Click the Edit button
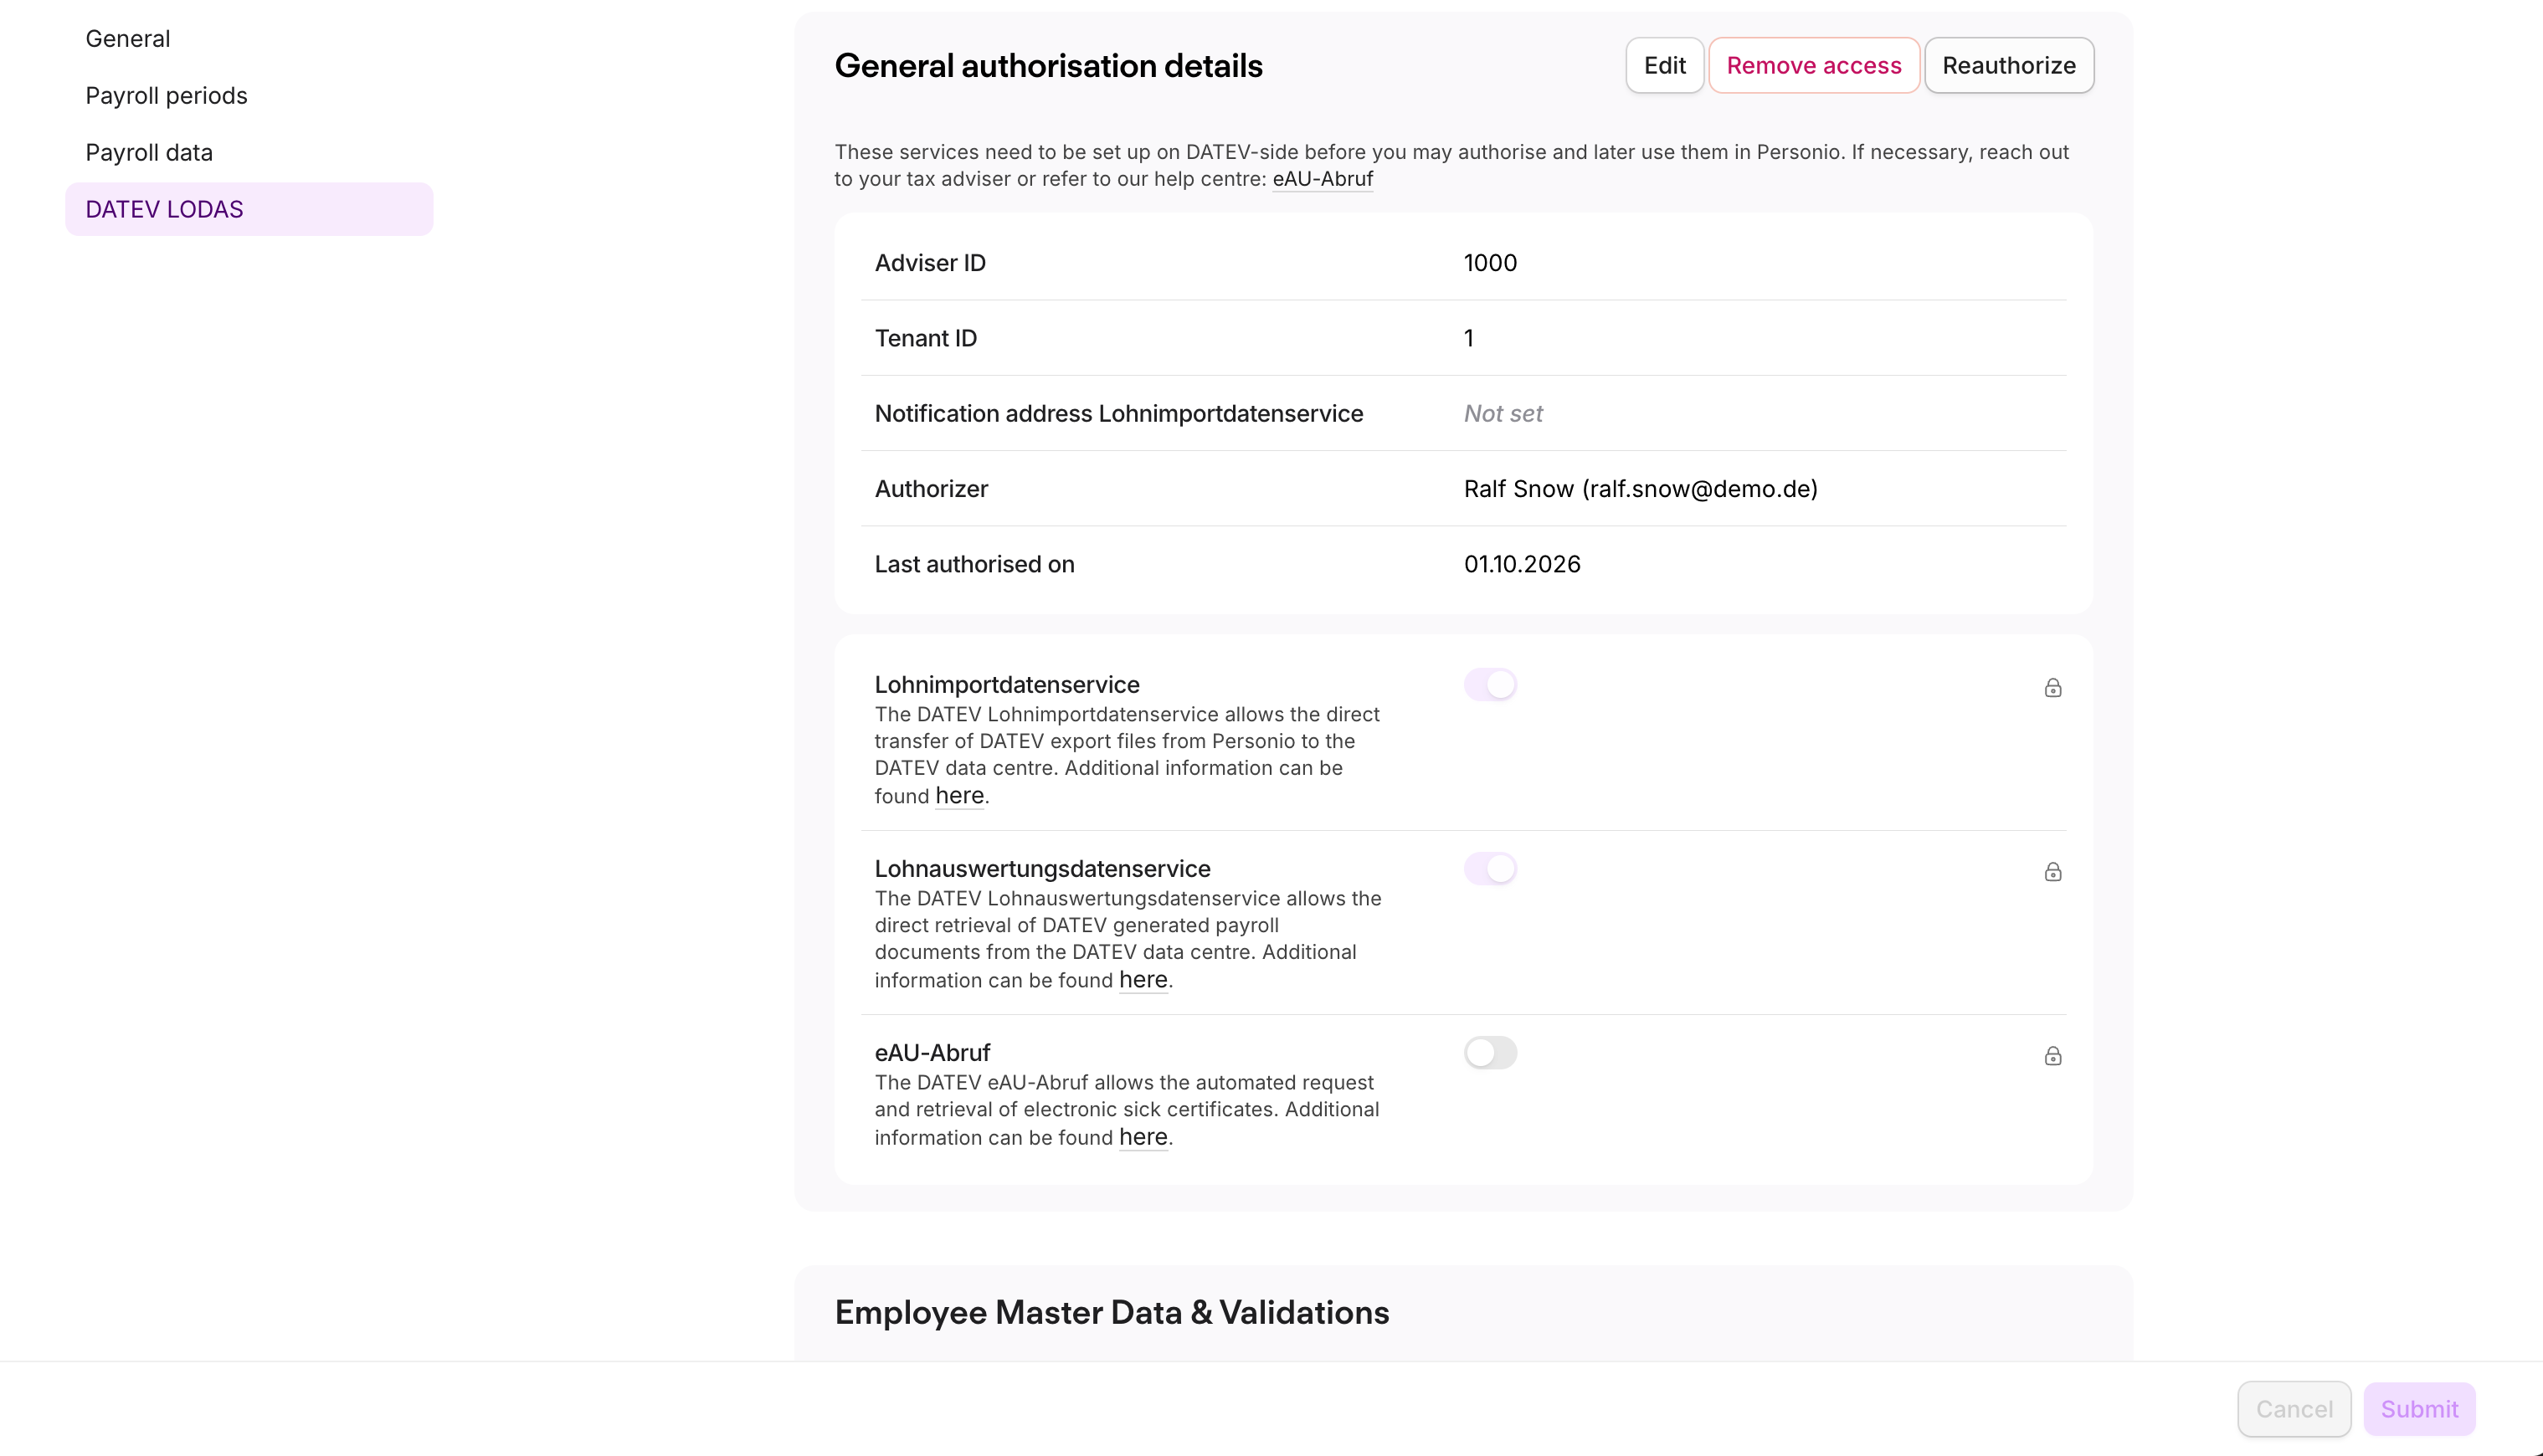 (1664, 66)
